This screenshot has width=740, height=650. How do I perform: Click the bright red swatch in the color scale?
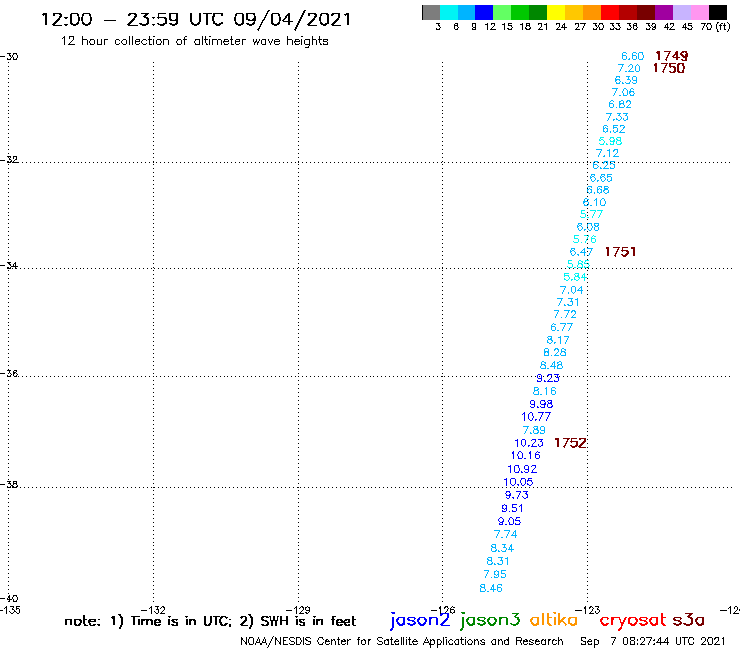[610, 12]
